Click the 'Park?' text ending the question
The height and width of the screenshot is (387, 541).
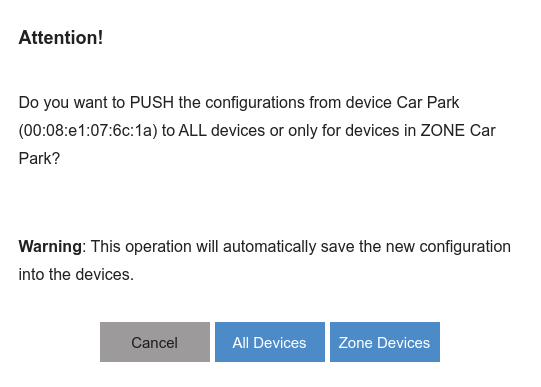click(39, 159)
